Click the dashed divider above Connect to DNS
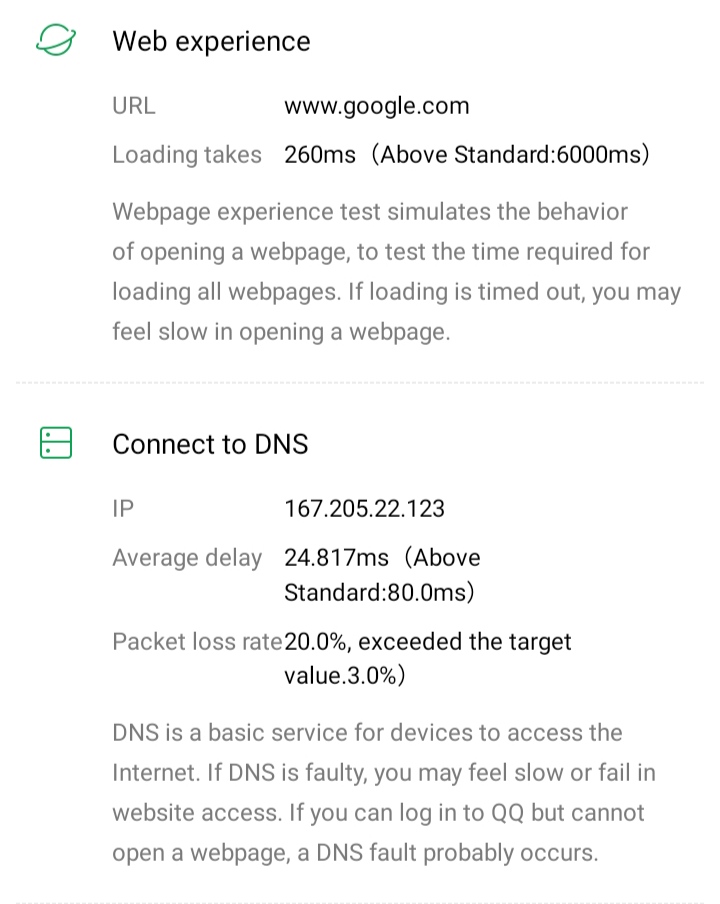 pos(360,382)
